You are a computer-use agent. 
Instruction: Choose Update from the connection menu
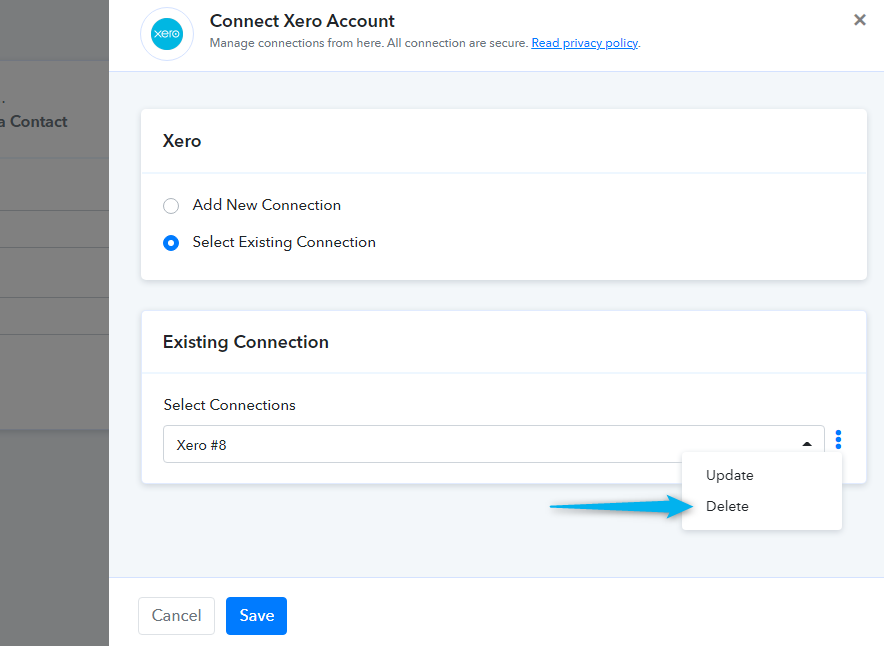click(729, 475)
